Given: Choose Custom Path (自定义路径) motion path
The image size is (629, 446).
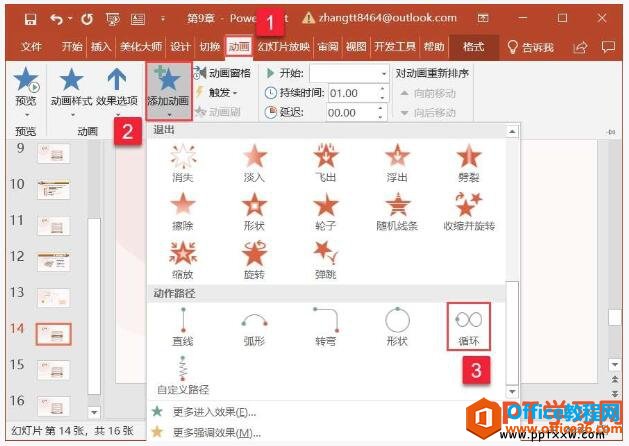Looking at the screenshot, I should [x=183, y=375].
